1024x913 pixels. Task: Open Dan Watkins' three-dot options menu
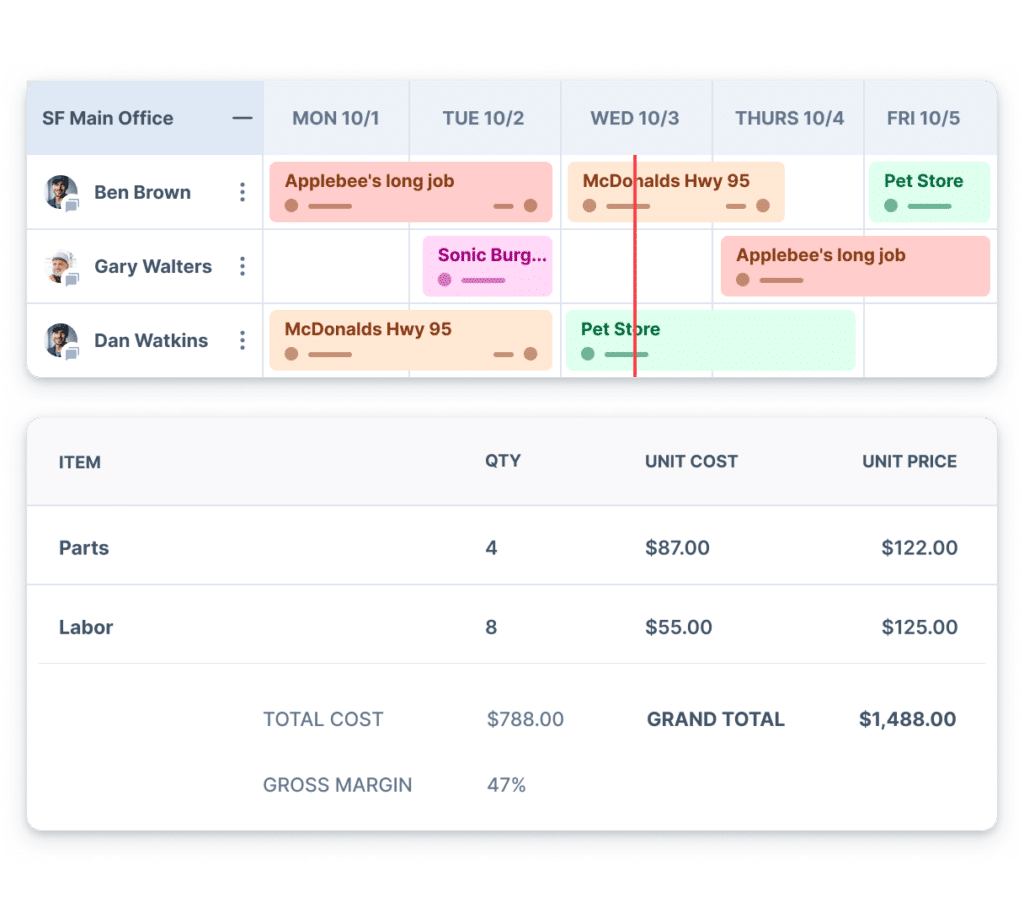pos(242,341)
